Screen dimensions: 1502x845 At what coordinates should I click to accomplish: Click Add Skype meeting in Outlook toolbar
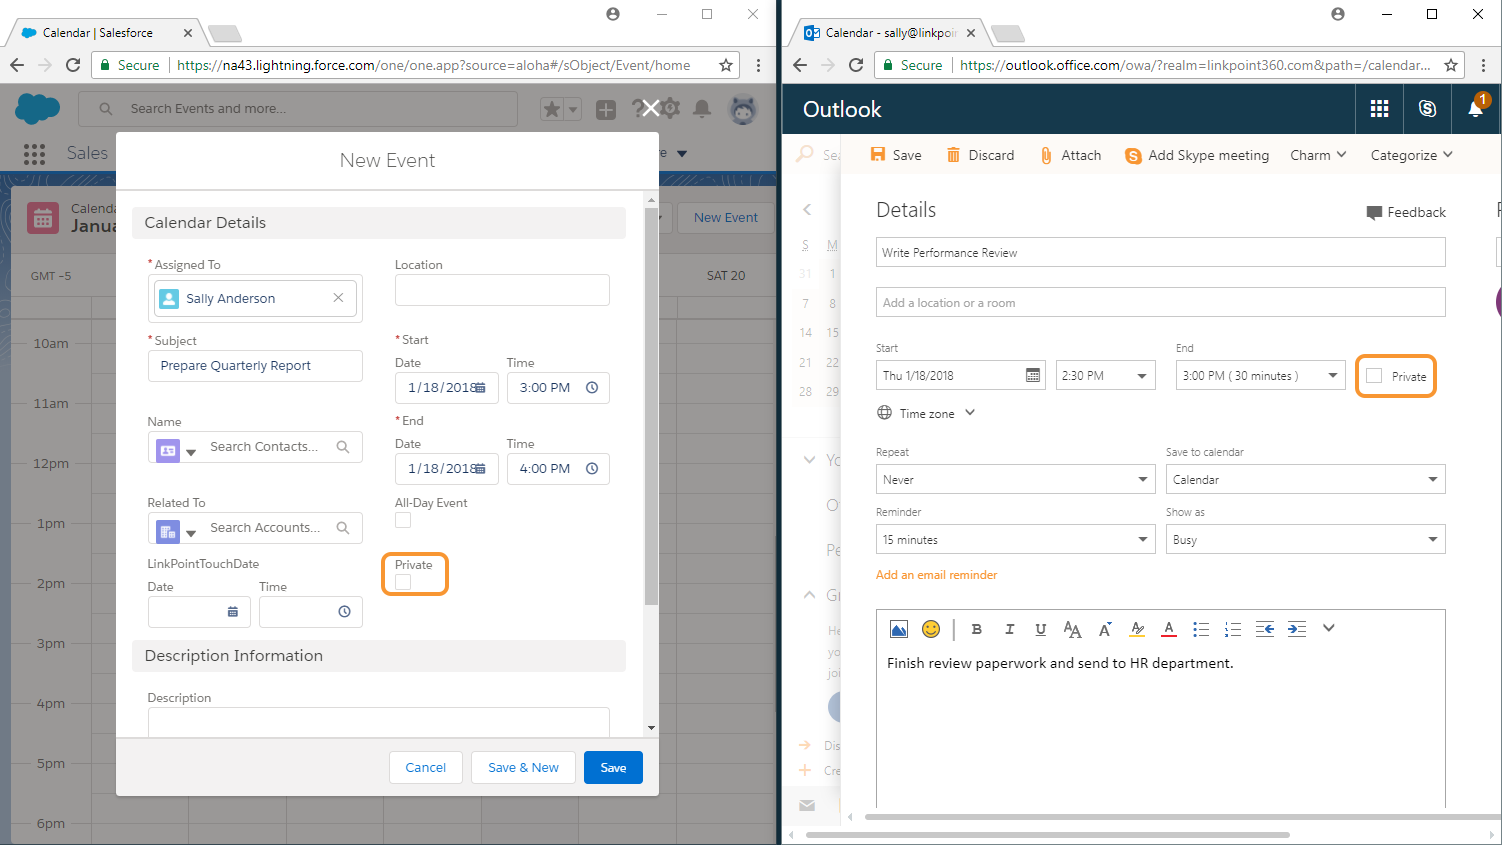1197,155
